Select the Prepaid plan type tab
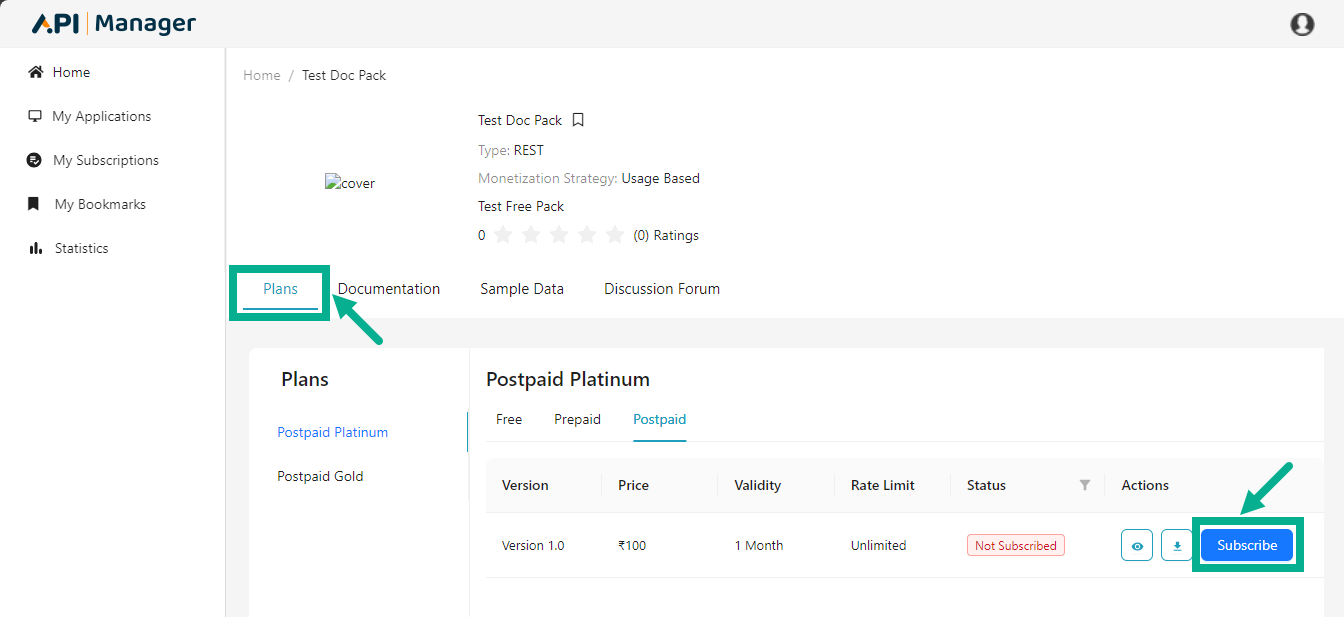The image size is (1344, 617). coord(577,419)
